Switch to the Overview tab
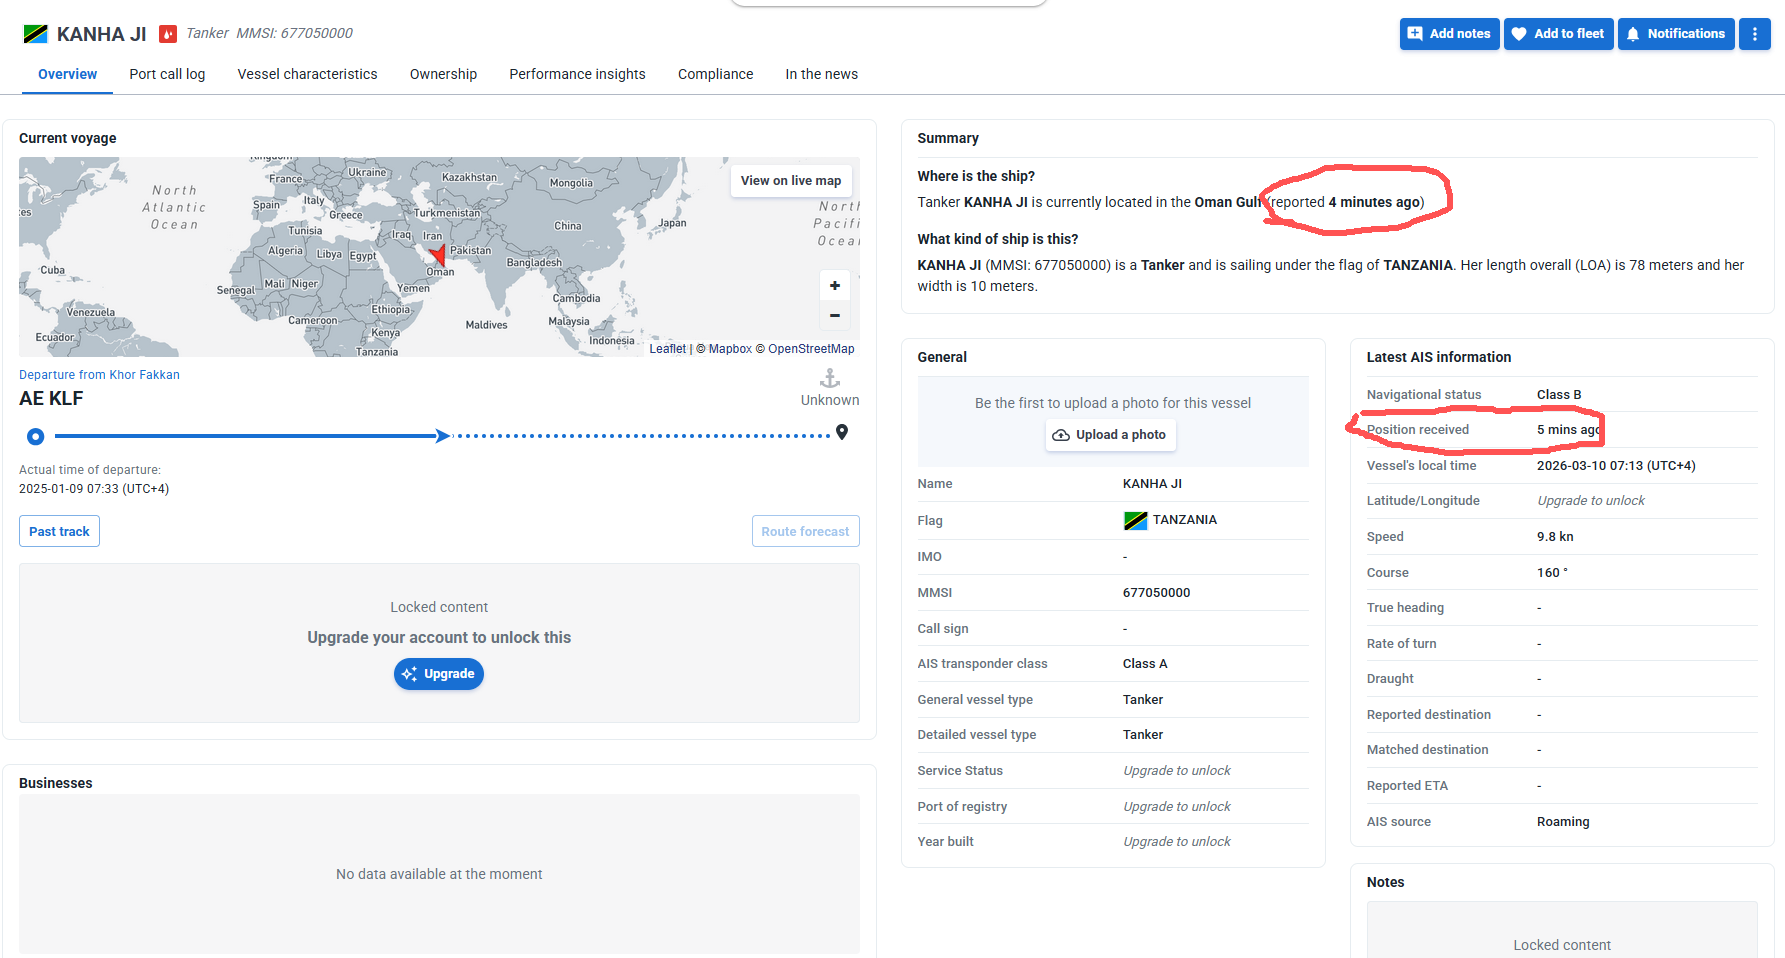 coord(67,74)
